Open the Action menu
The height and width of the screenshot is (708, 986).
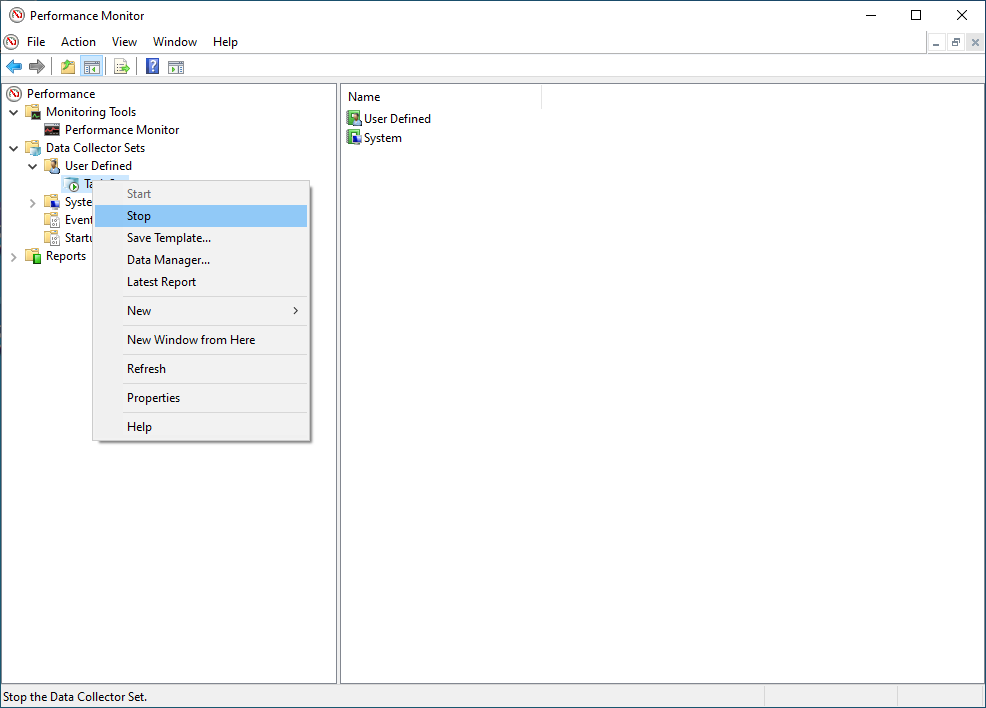[78, 42]
